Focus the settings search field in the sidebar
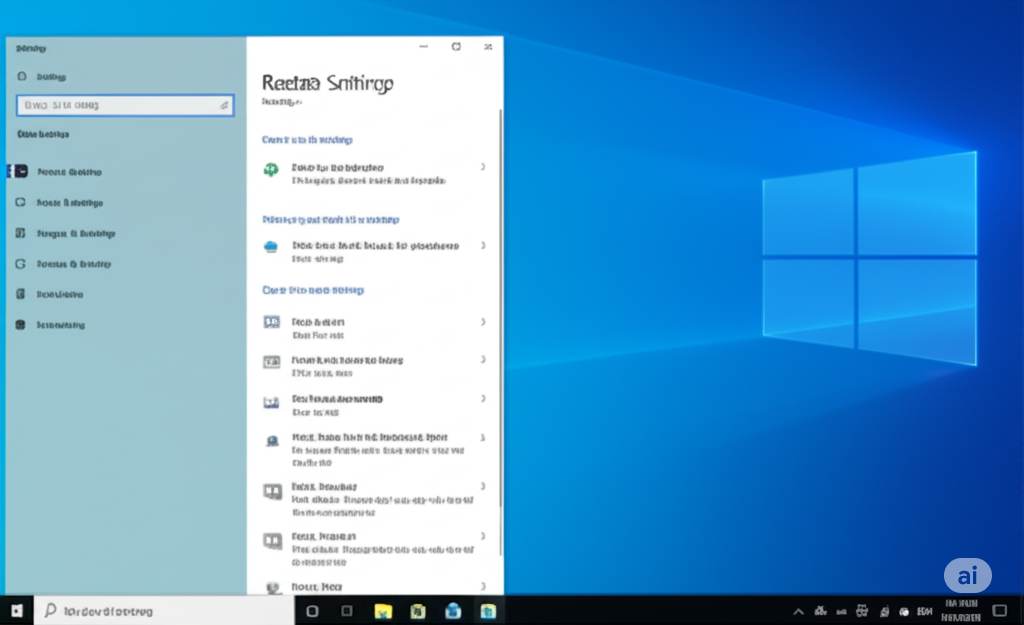 [125, 105]
